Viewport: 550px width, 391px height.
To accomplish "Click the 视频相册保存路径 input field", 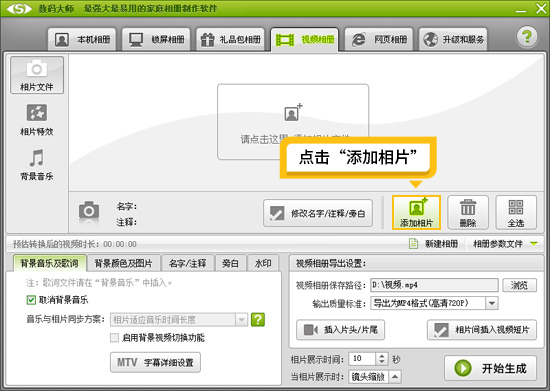I will (434, 285).
